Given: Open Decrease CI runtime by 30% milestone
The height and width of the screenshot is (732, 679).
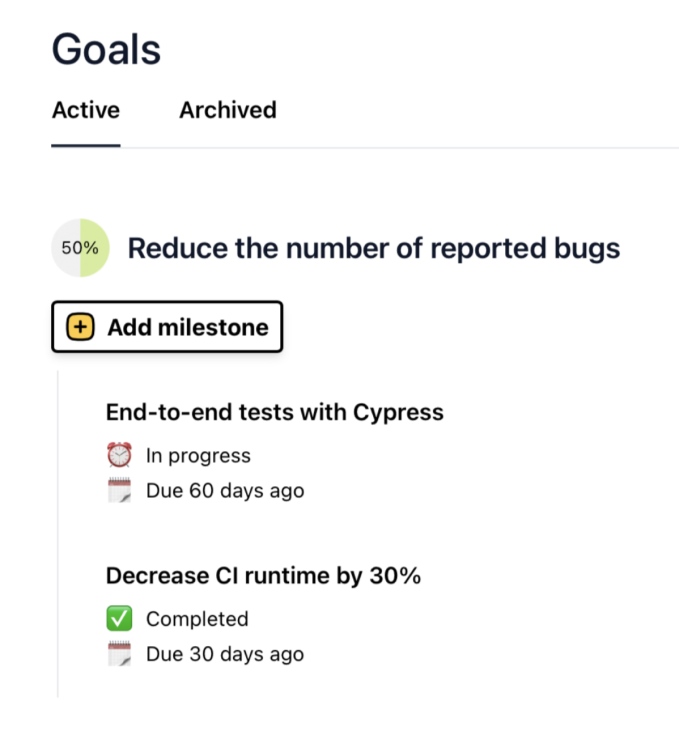Looking at the screenshot, I should pos(263,576).
